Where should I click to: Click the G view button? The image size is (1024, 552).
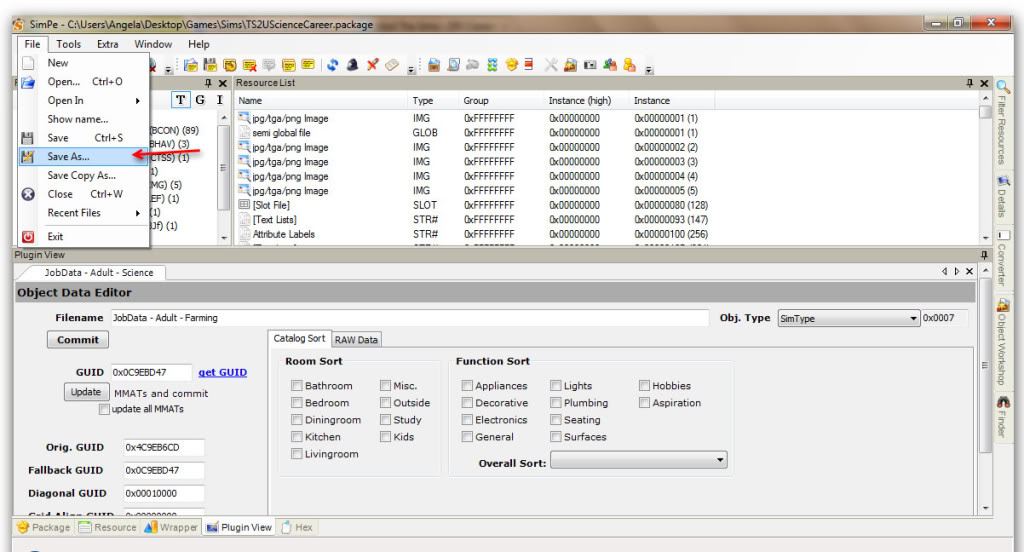[200, 100]
